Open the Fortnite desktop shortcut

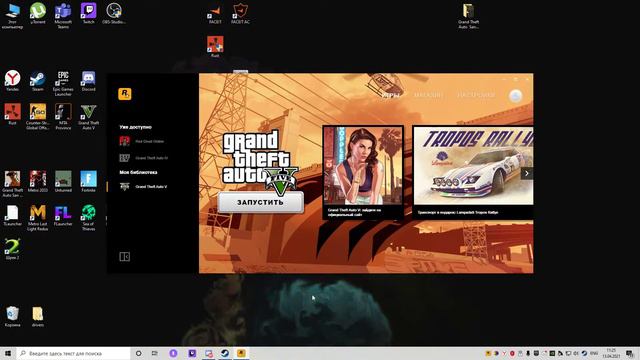[x=88, y=182]
